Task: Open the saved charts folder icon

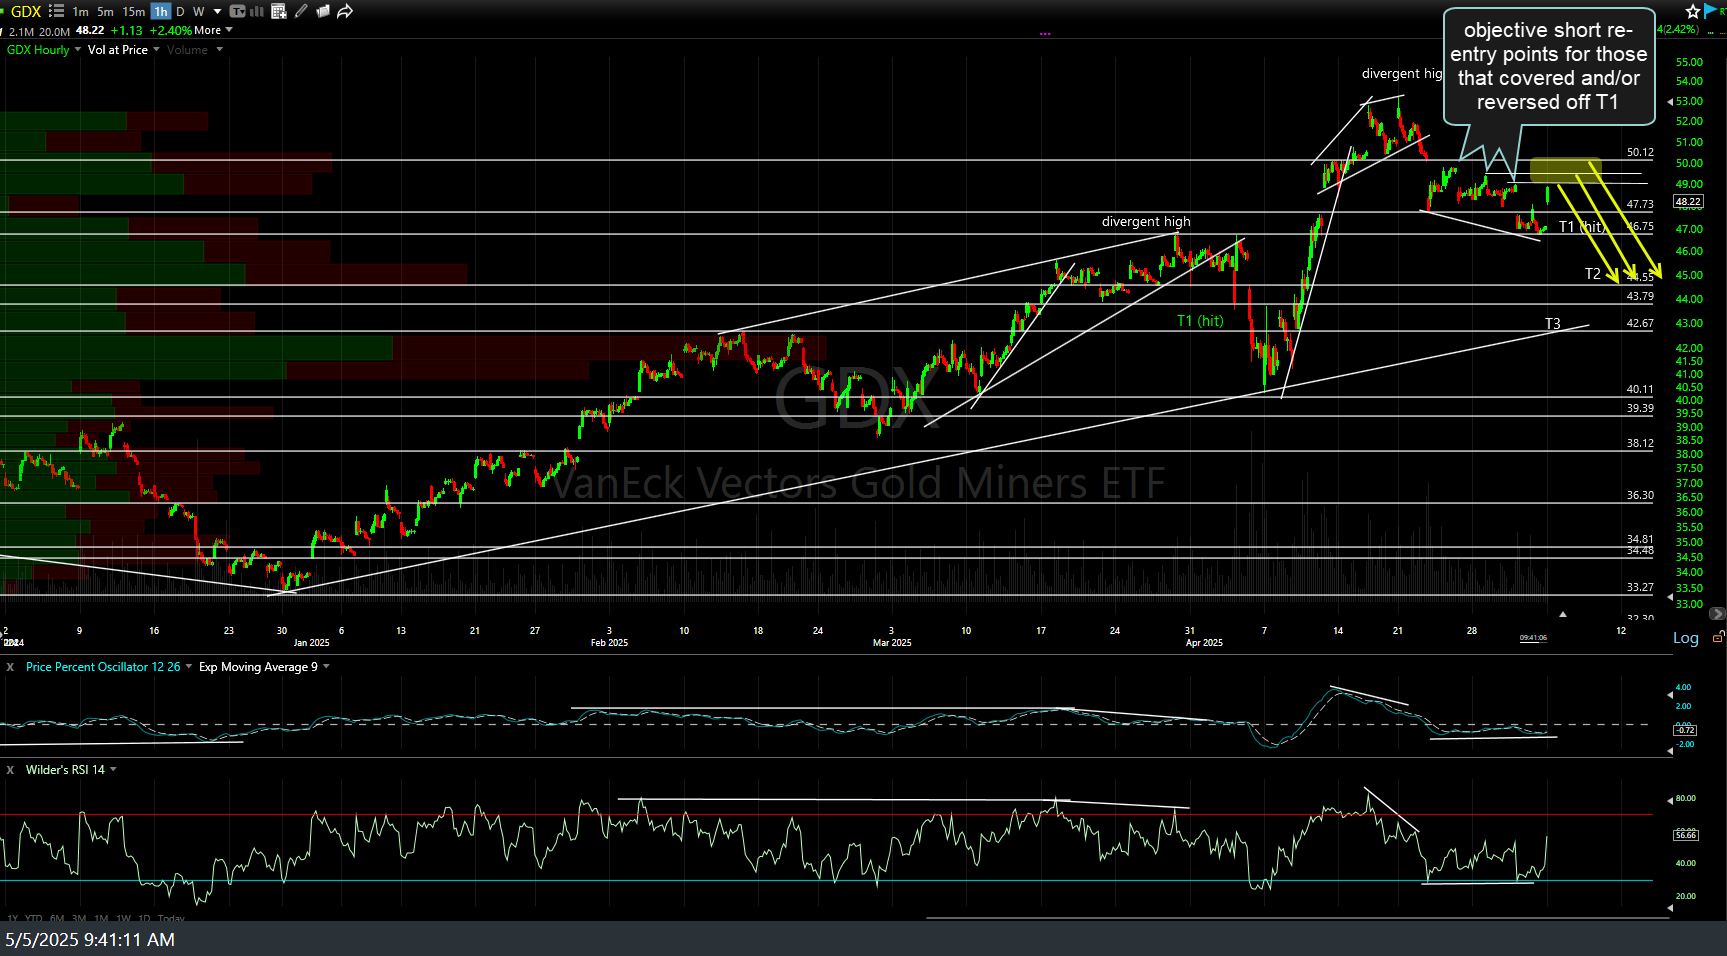Action: pos(323,11)
